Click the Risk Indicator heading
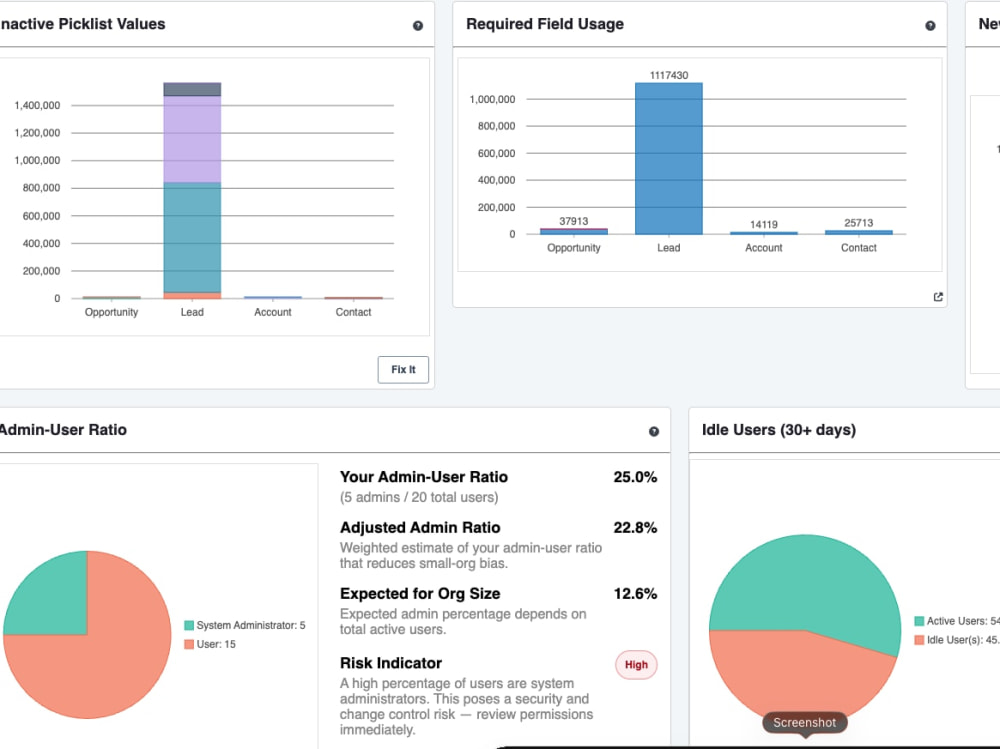Screen dimensions: 1000x749 tap(391, 664)
